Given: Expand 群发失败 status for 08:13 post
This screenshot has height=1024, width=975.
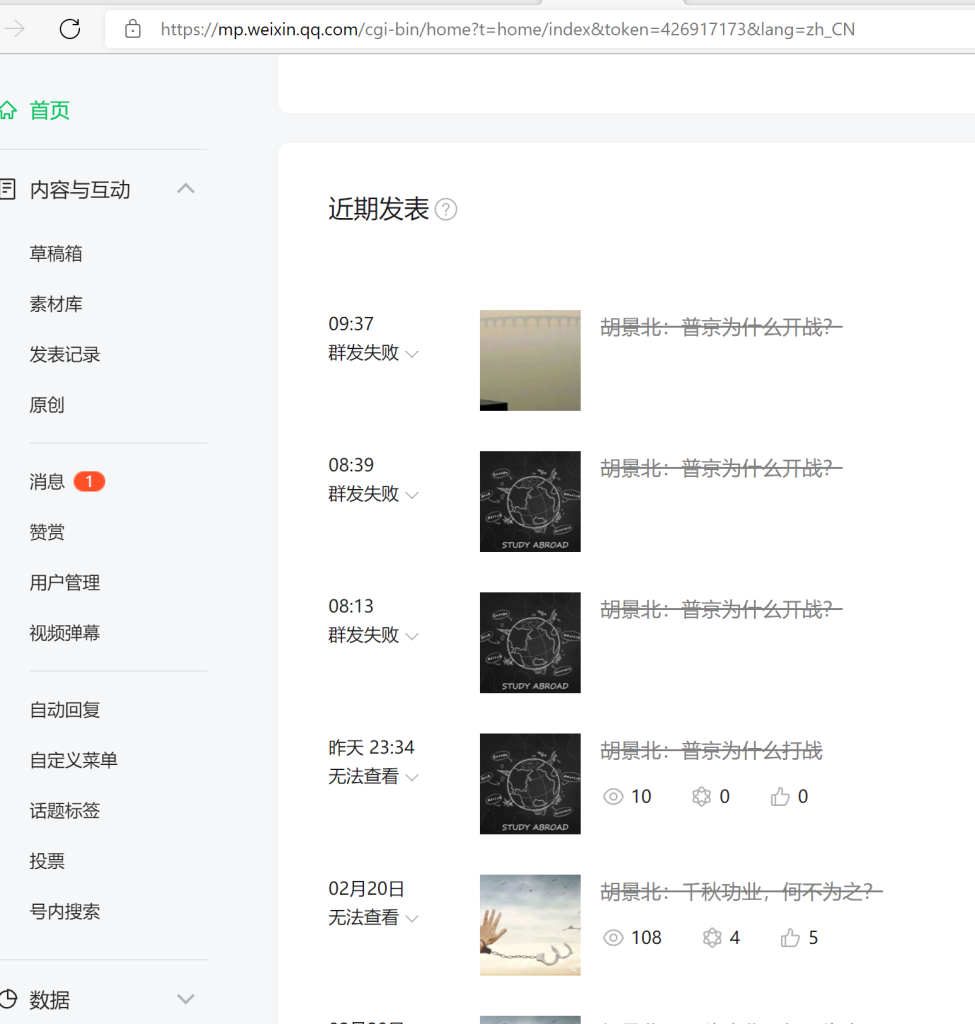Looking at the screenshot, I should [x=412, y=636].
